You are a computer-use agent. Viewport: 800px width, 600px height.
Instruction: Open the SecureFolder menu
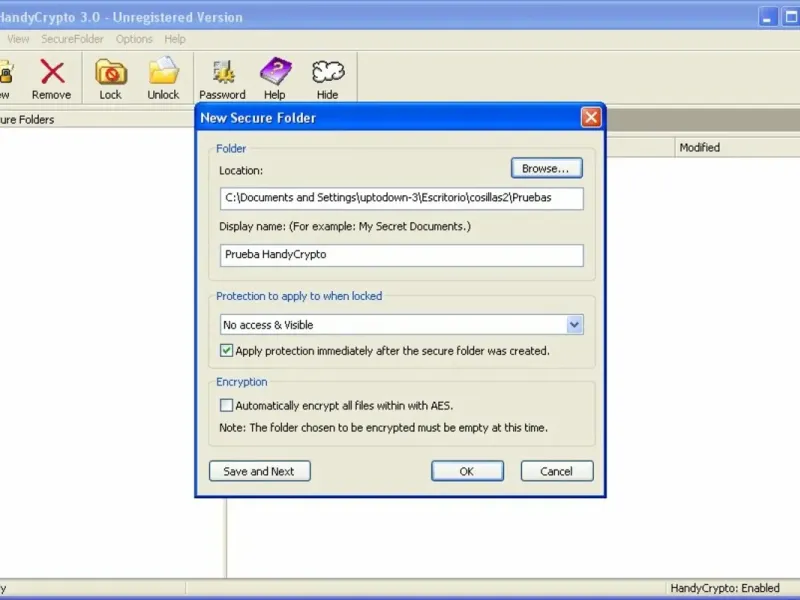(x=72, y=39)
